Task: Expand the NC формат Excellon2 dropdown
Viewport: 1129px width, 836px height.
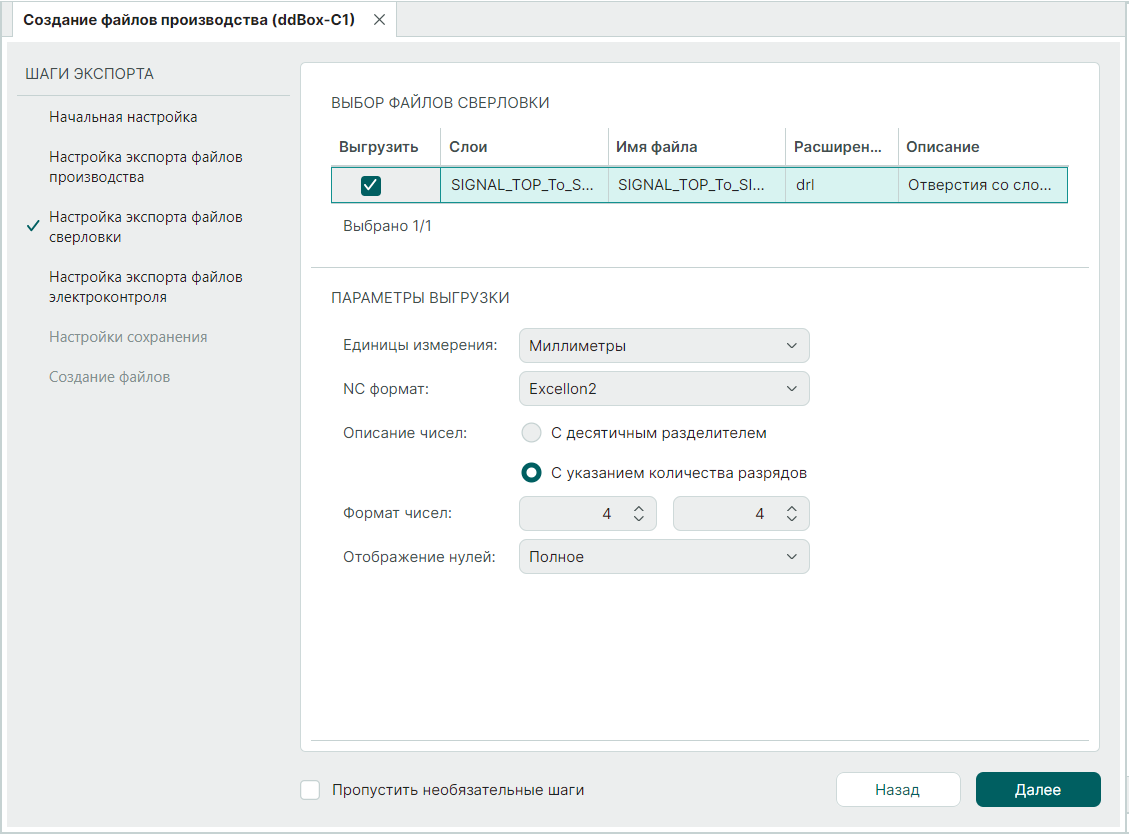Action: tap(664, 389)
